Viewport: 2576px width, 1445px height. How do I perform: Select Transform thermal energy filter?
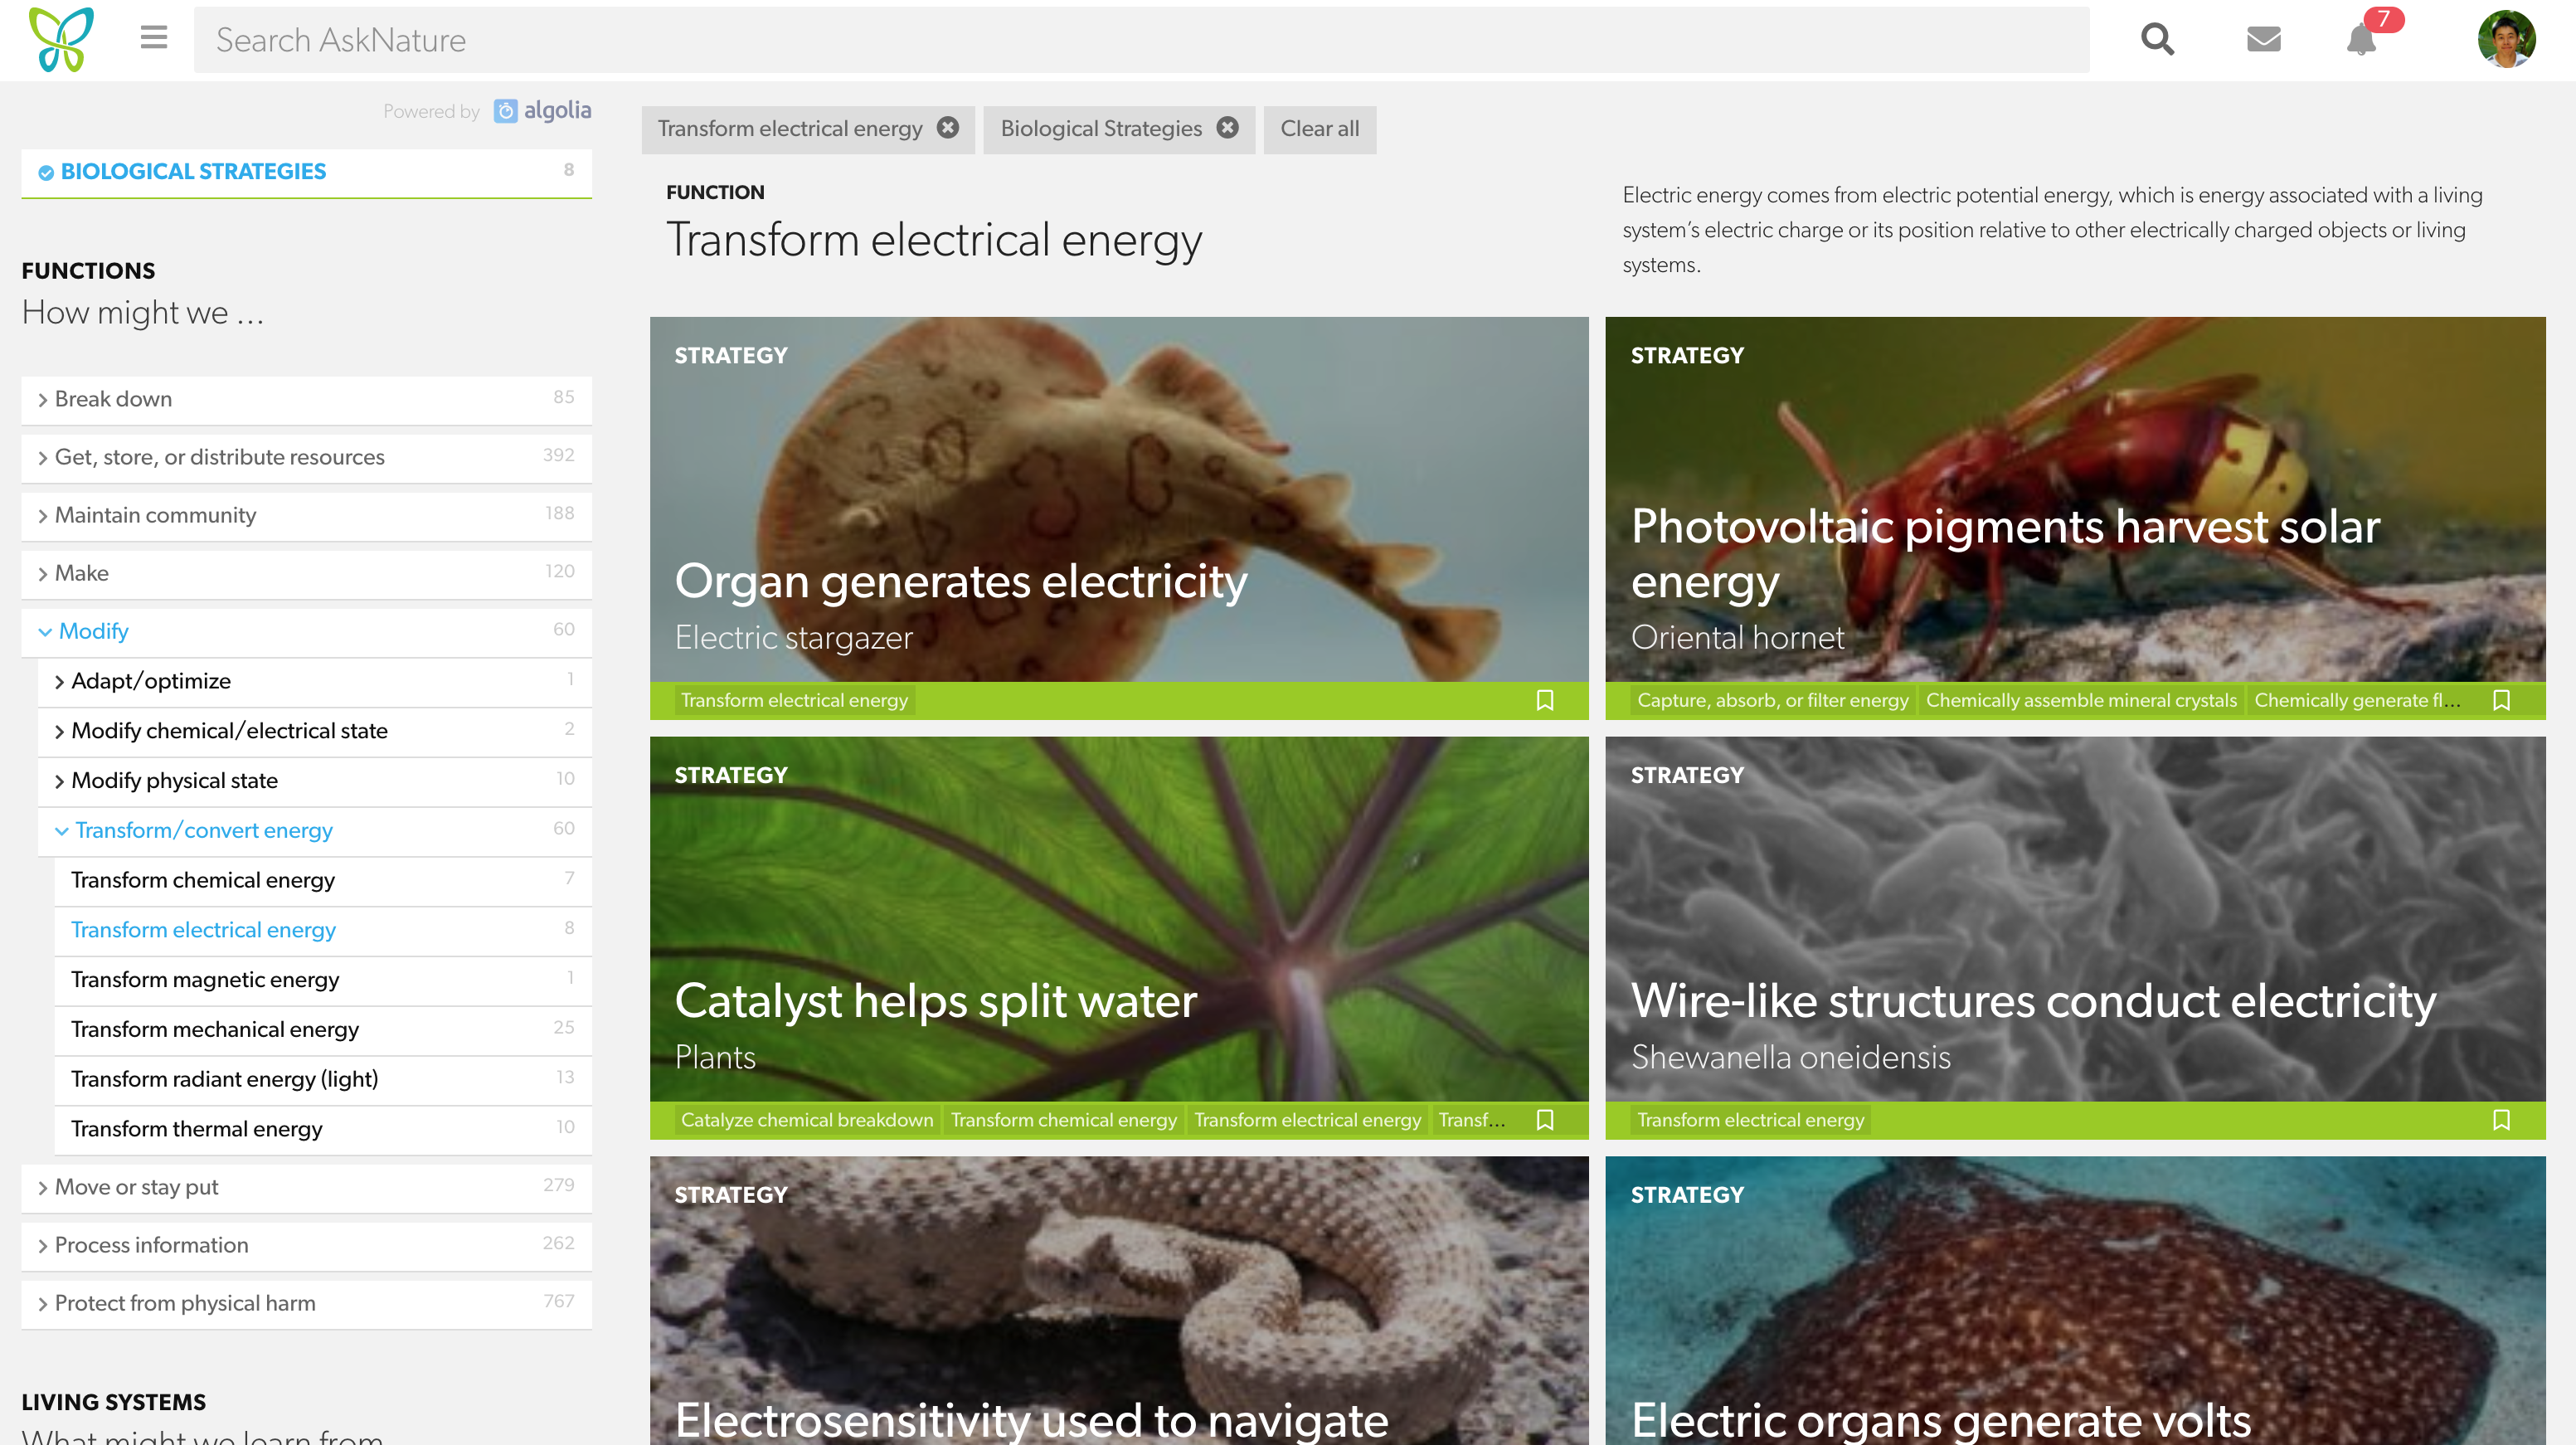coord(322,1129)
